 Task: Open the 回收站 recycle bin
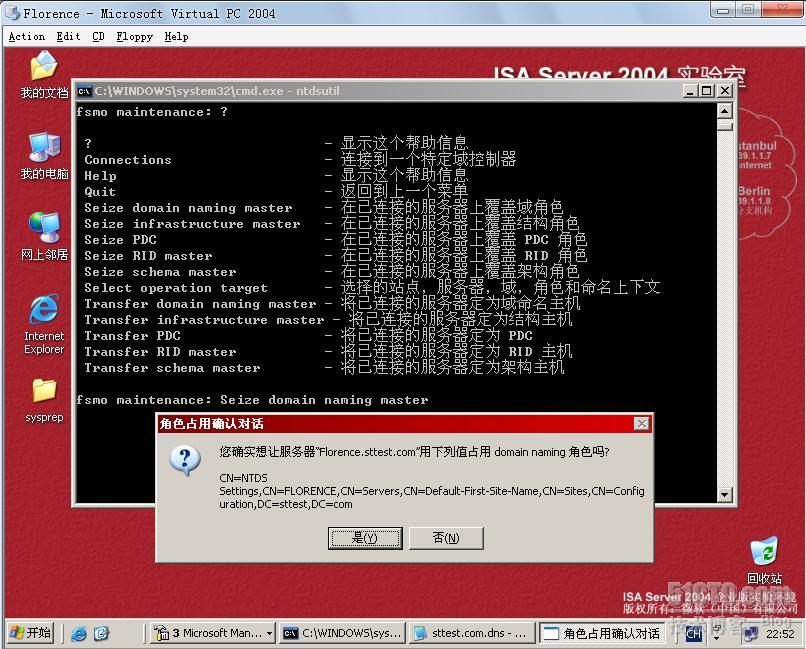764,560
